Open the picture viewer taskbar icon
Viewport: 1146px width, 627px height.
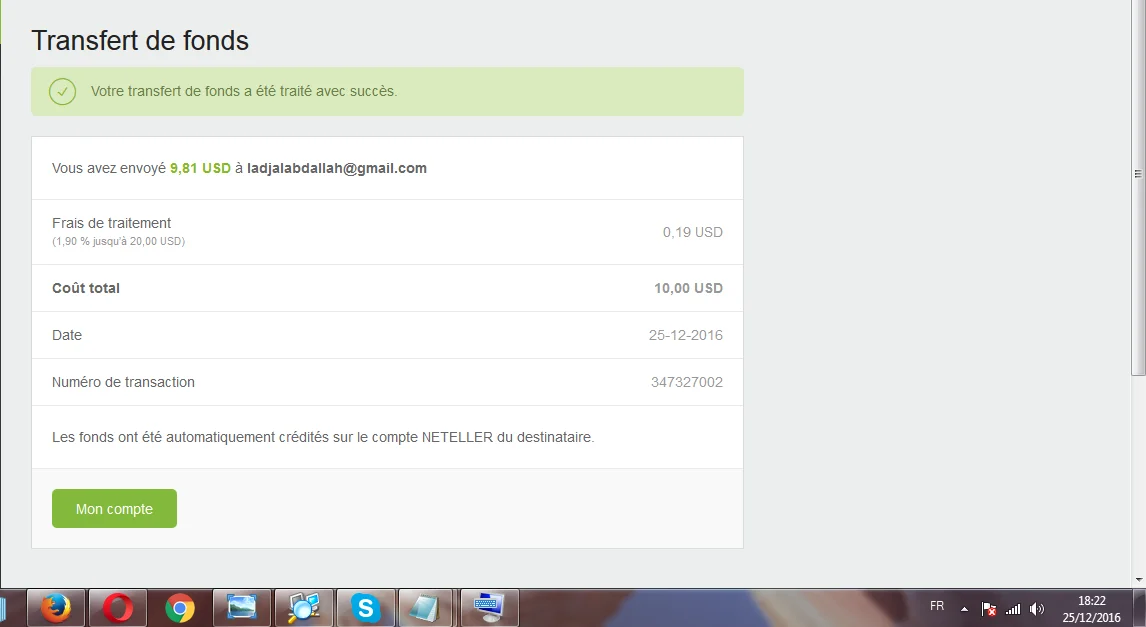(x=242, y=607)
